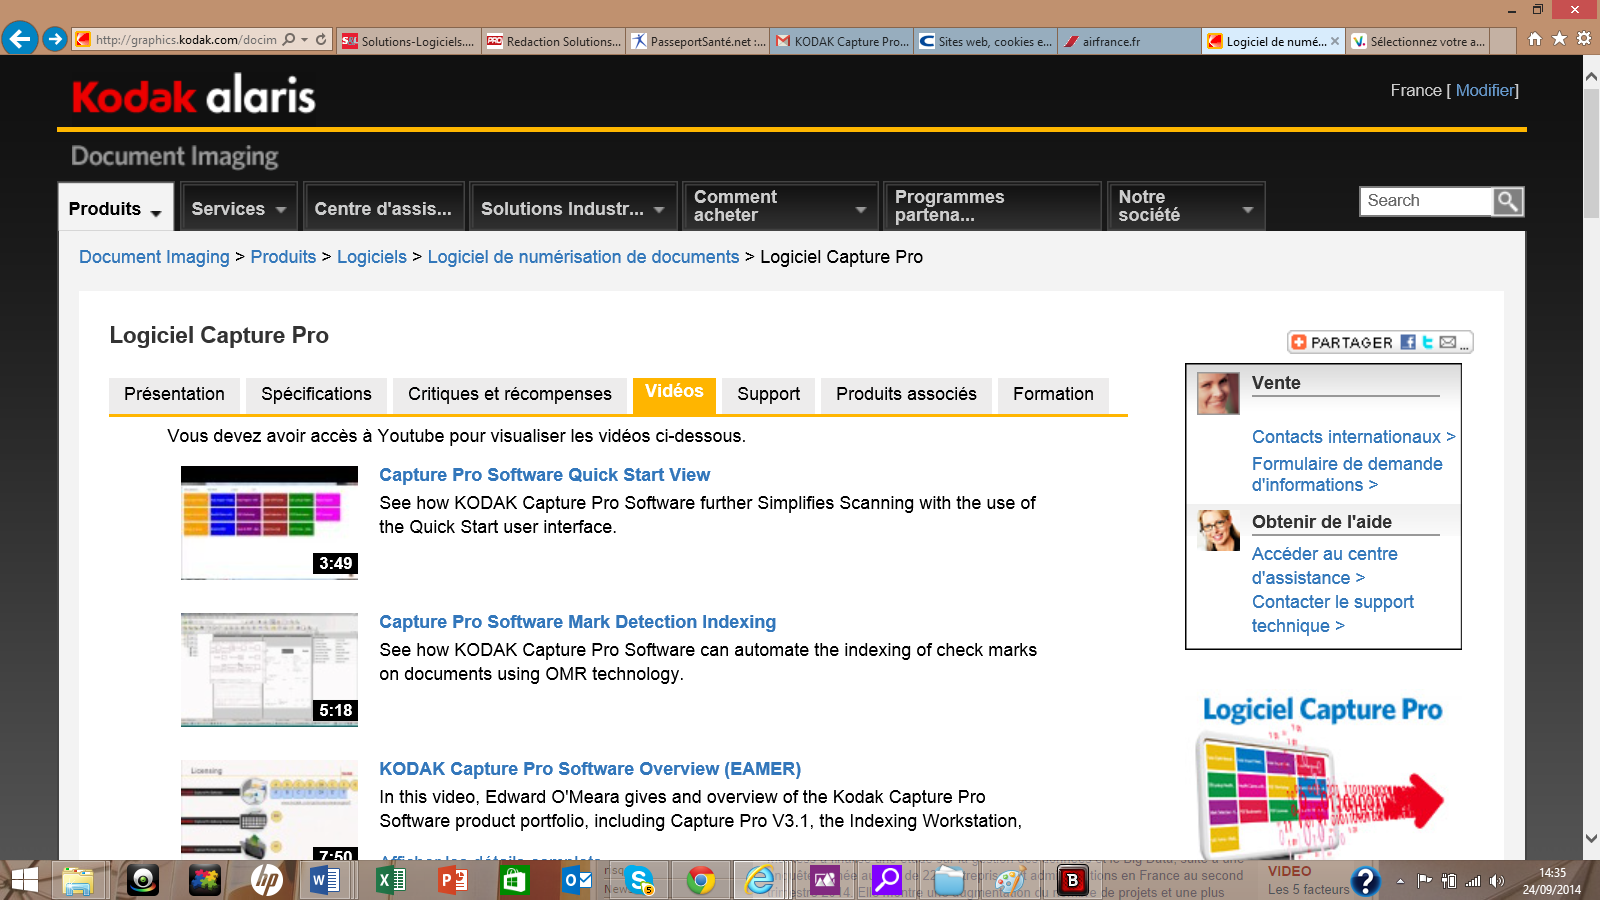Screen dimensions: 1600x900
Task: Open the Centre d'assis... navigation item
Action: coord(384,208)
